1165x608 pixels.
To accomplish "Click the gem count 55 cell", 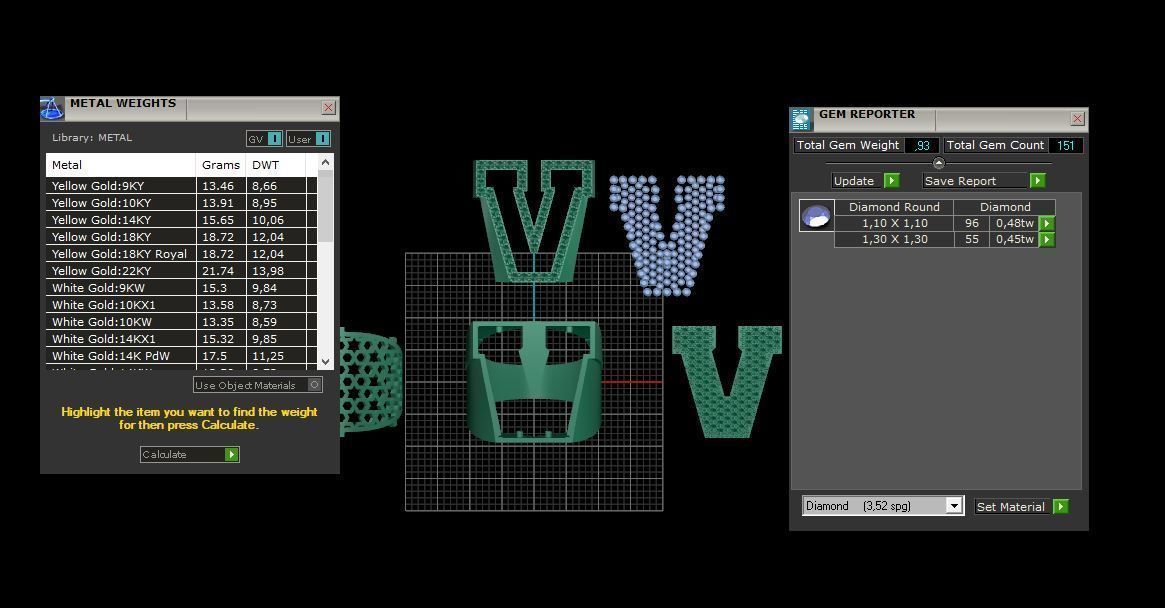I will pos(972,239).
